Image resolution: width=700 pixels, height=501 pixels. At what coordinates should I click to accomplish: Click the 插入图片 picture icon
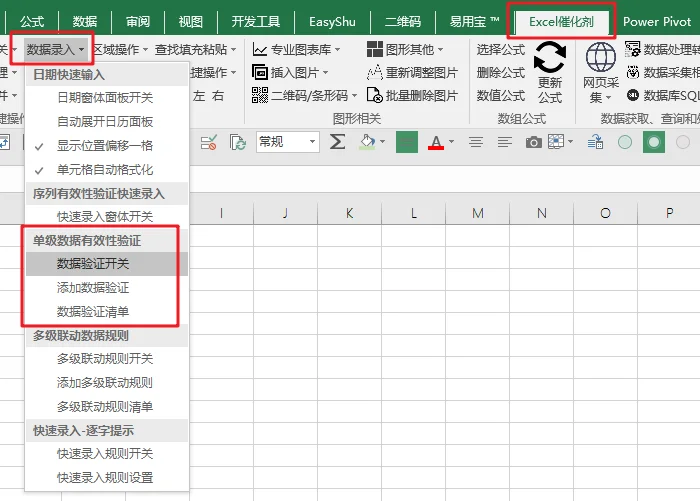tap(259, 72)
